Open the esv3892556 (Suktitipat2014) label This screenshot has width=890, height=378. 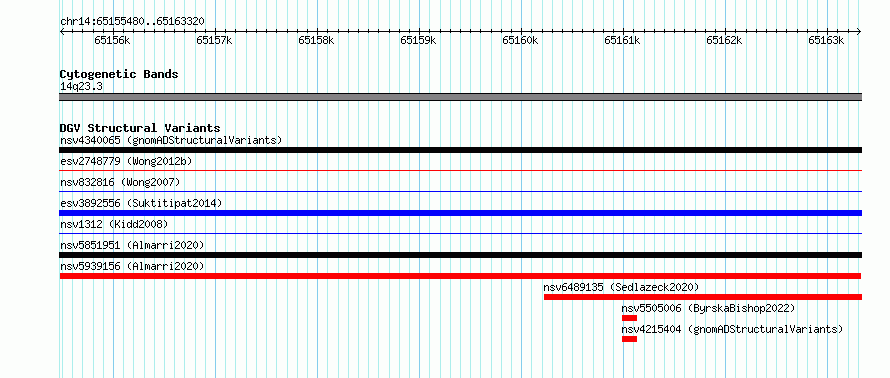pyautogui.click(x=141, y=203)
